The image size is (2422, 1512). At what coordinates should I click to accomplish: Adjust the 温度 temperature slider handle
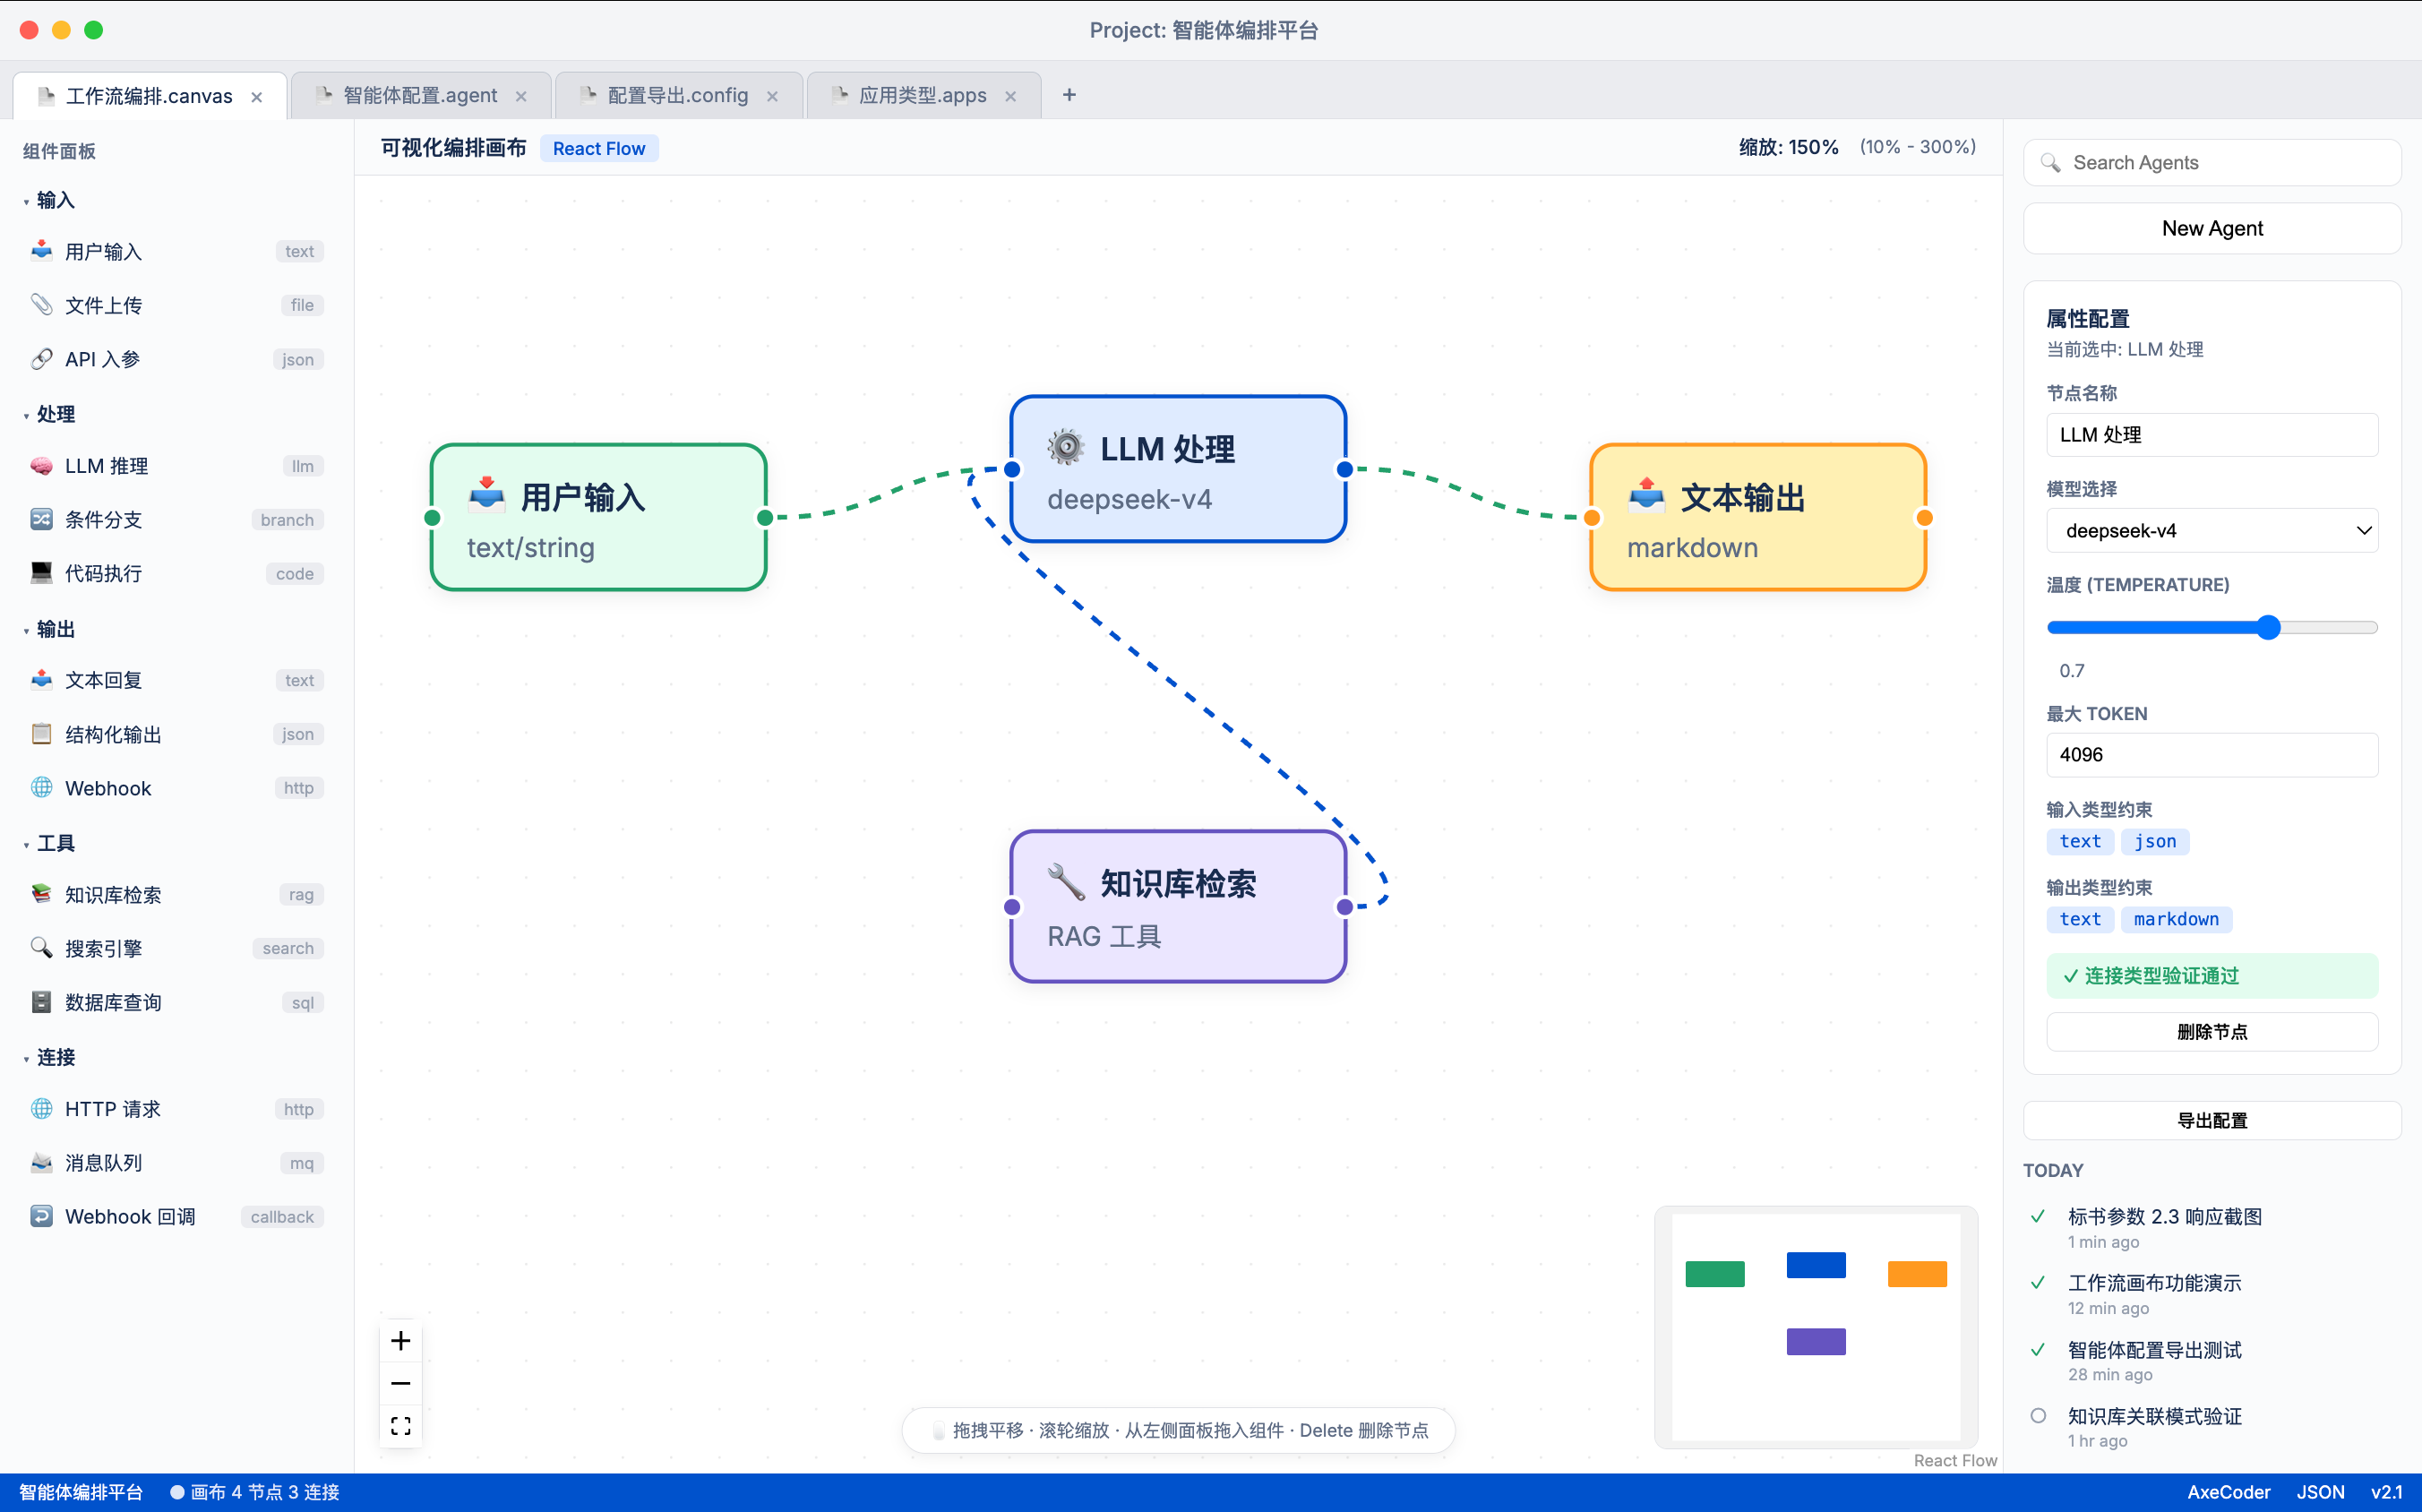click(x=2269, y=627)
